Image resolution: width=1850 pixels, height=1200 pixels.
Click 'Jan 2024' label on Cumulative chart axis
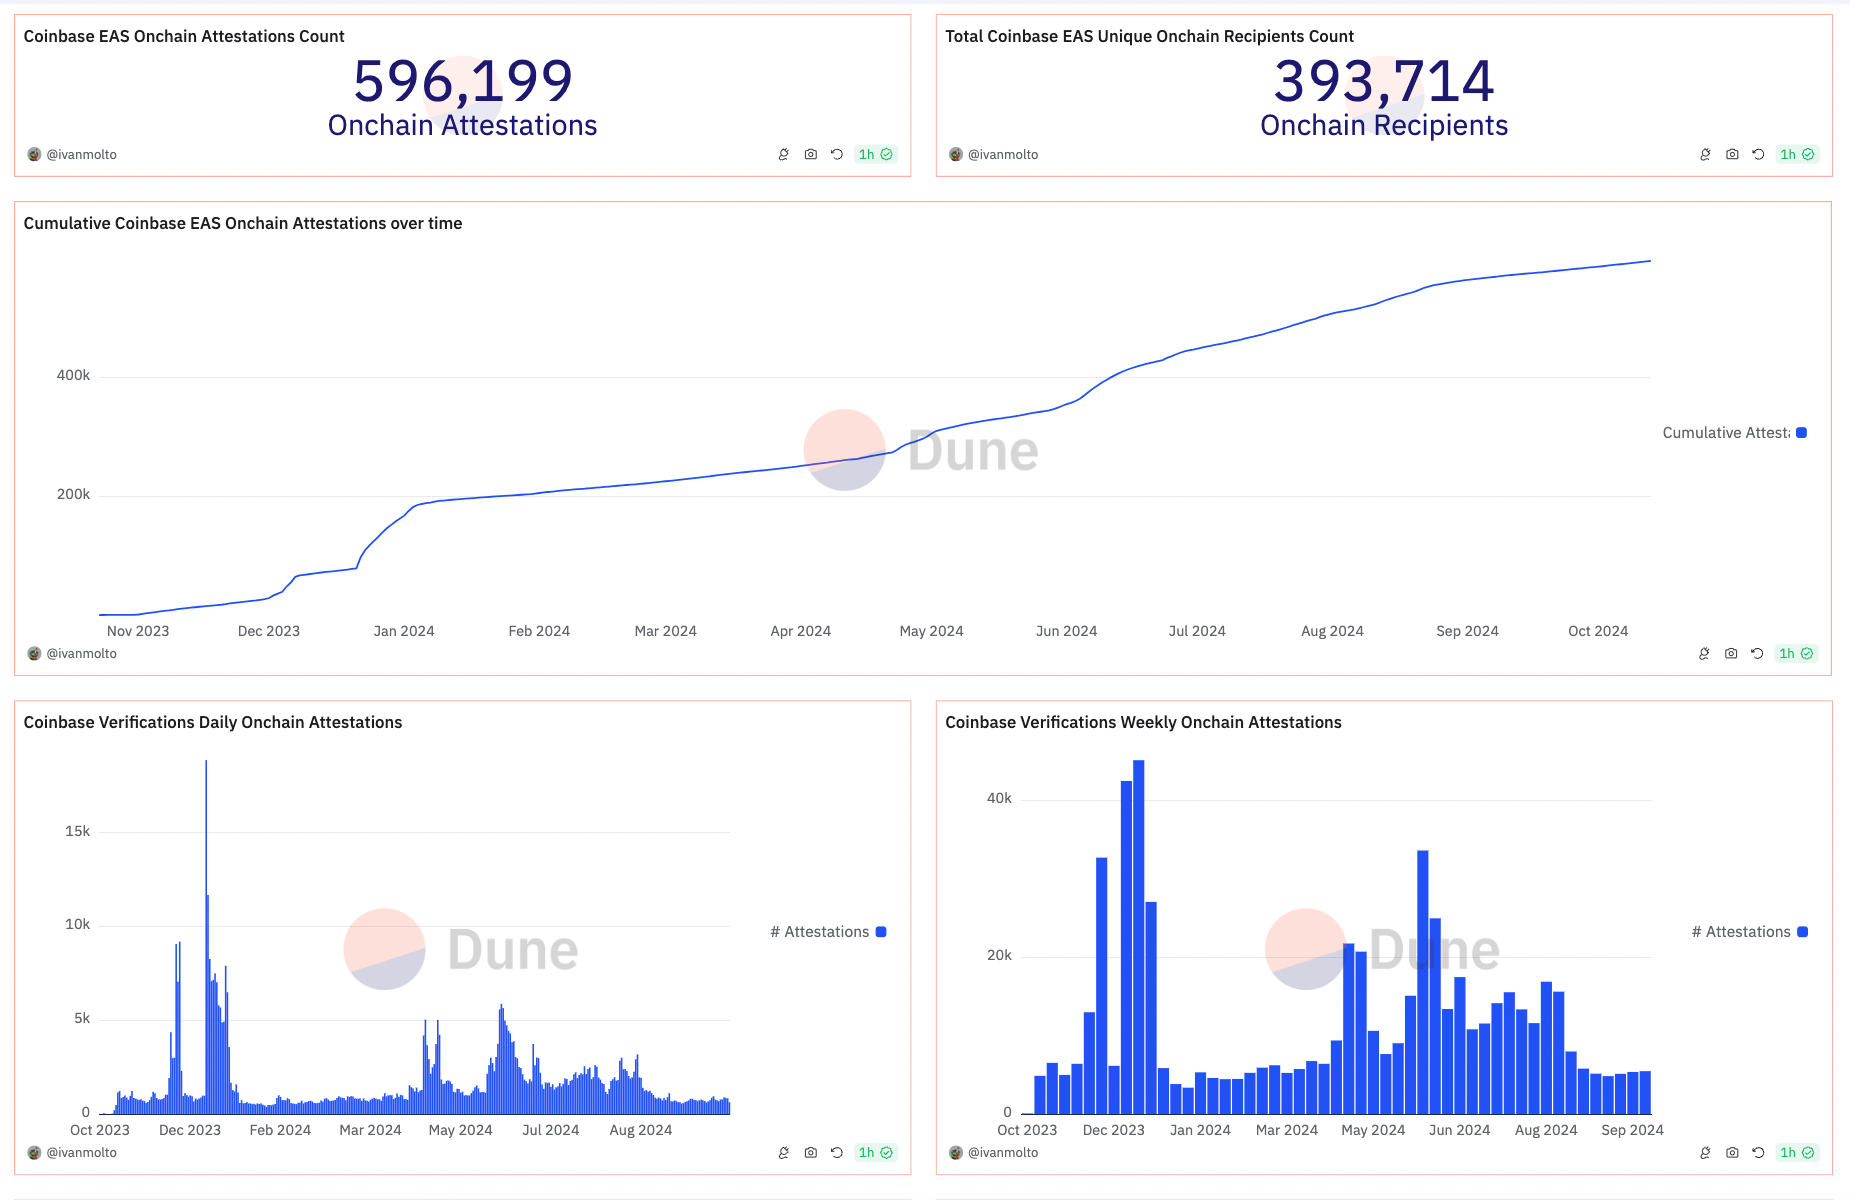[404, 631]
